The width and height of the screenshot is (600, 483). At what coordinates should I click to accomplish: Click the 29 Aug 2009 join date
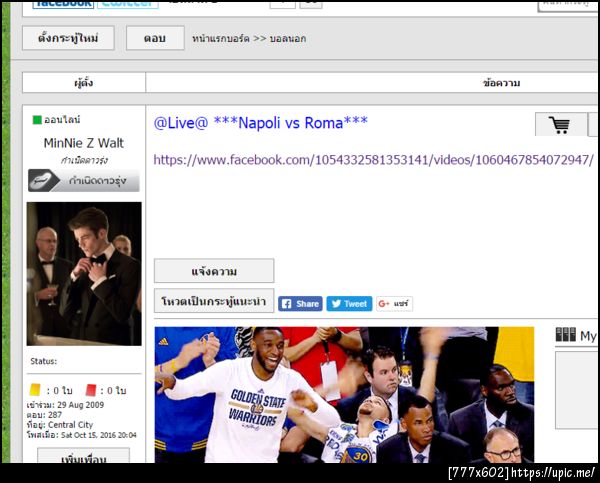coord(80,405)
